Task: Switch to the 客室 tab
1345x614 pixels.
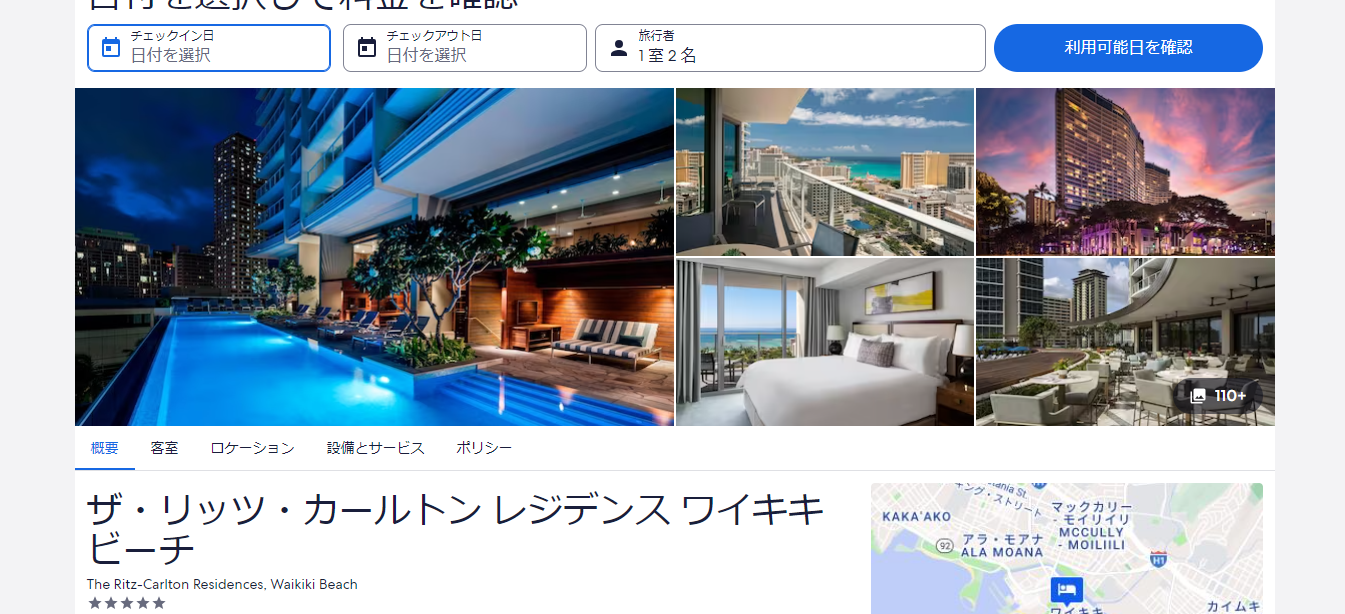Action: tap(164, 448)
